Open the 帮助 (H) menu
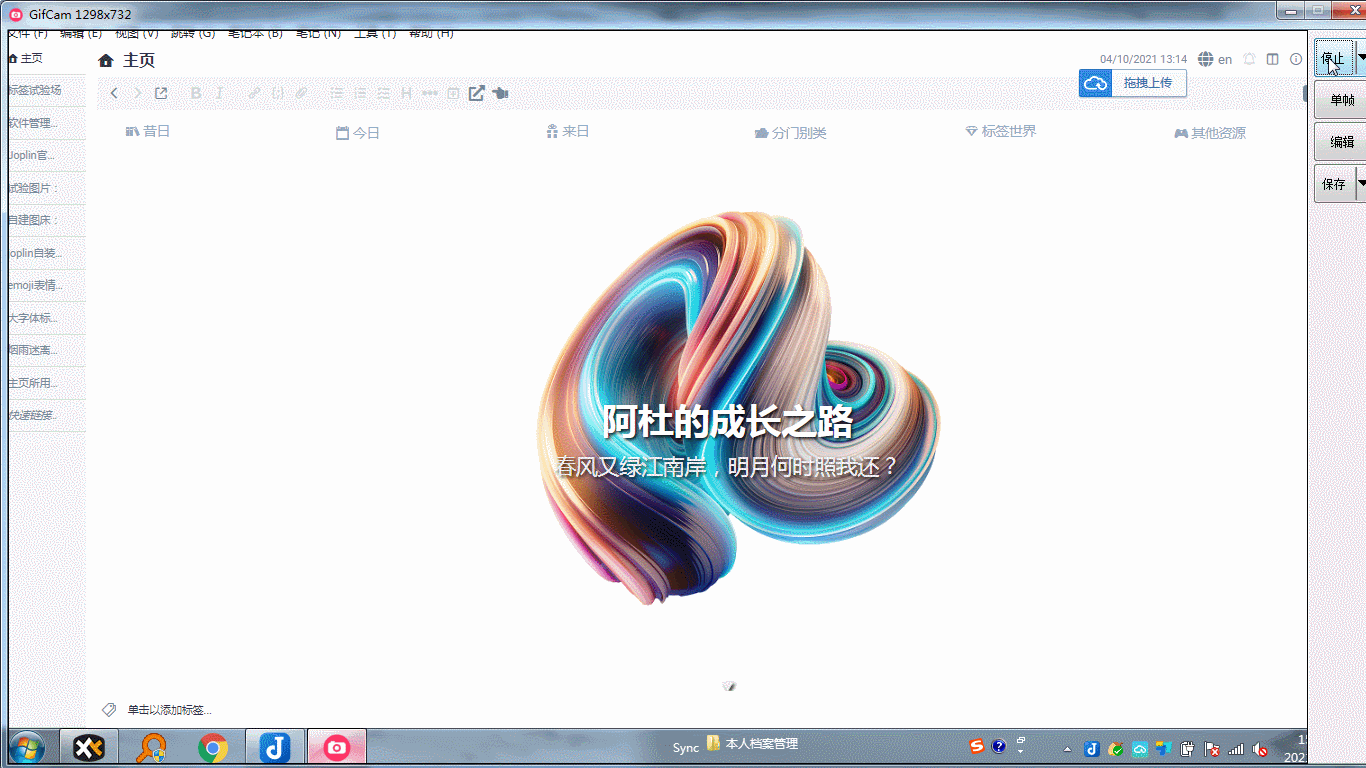This screenshot has height=768, width=1366. pyautogui.click(x=431, y=34)
